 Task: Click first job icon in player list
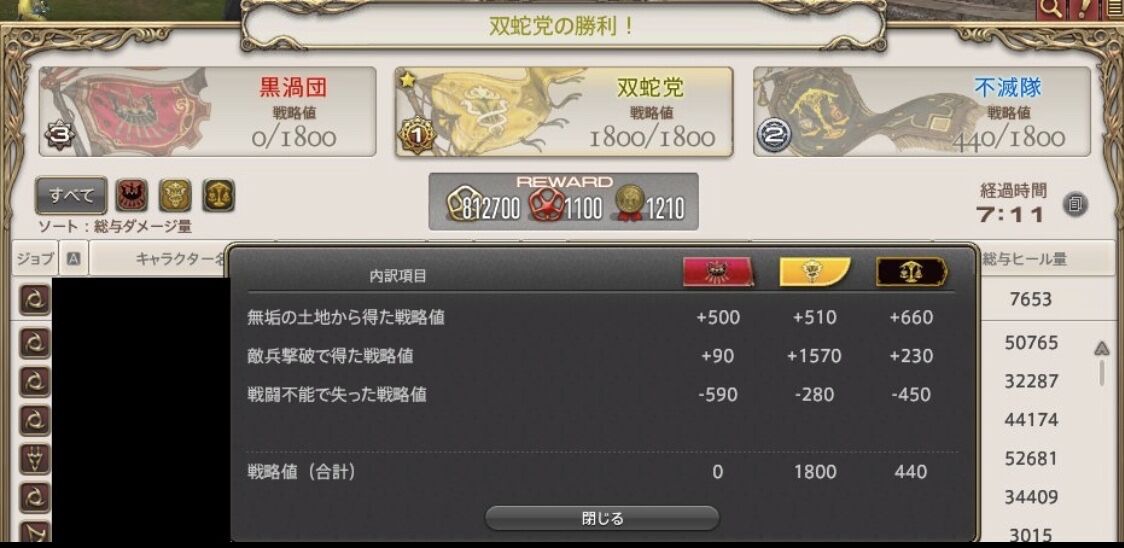(x=34, y=299)
